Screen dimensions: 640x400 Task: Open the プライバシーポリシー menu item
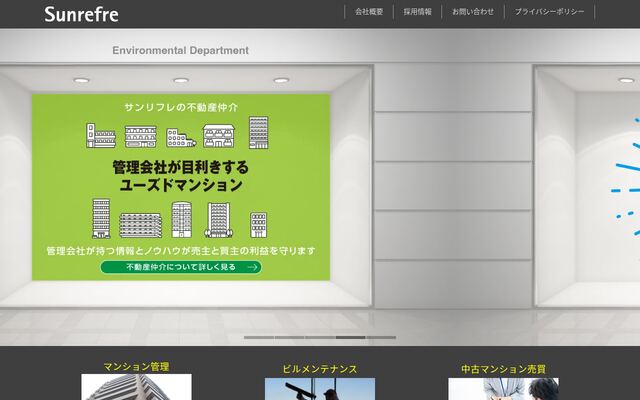click(549, 12)
